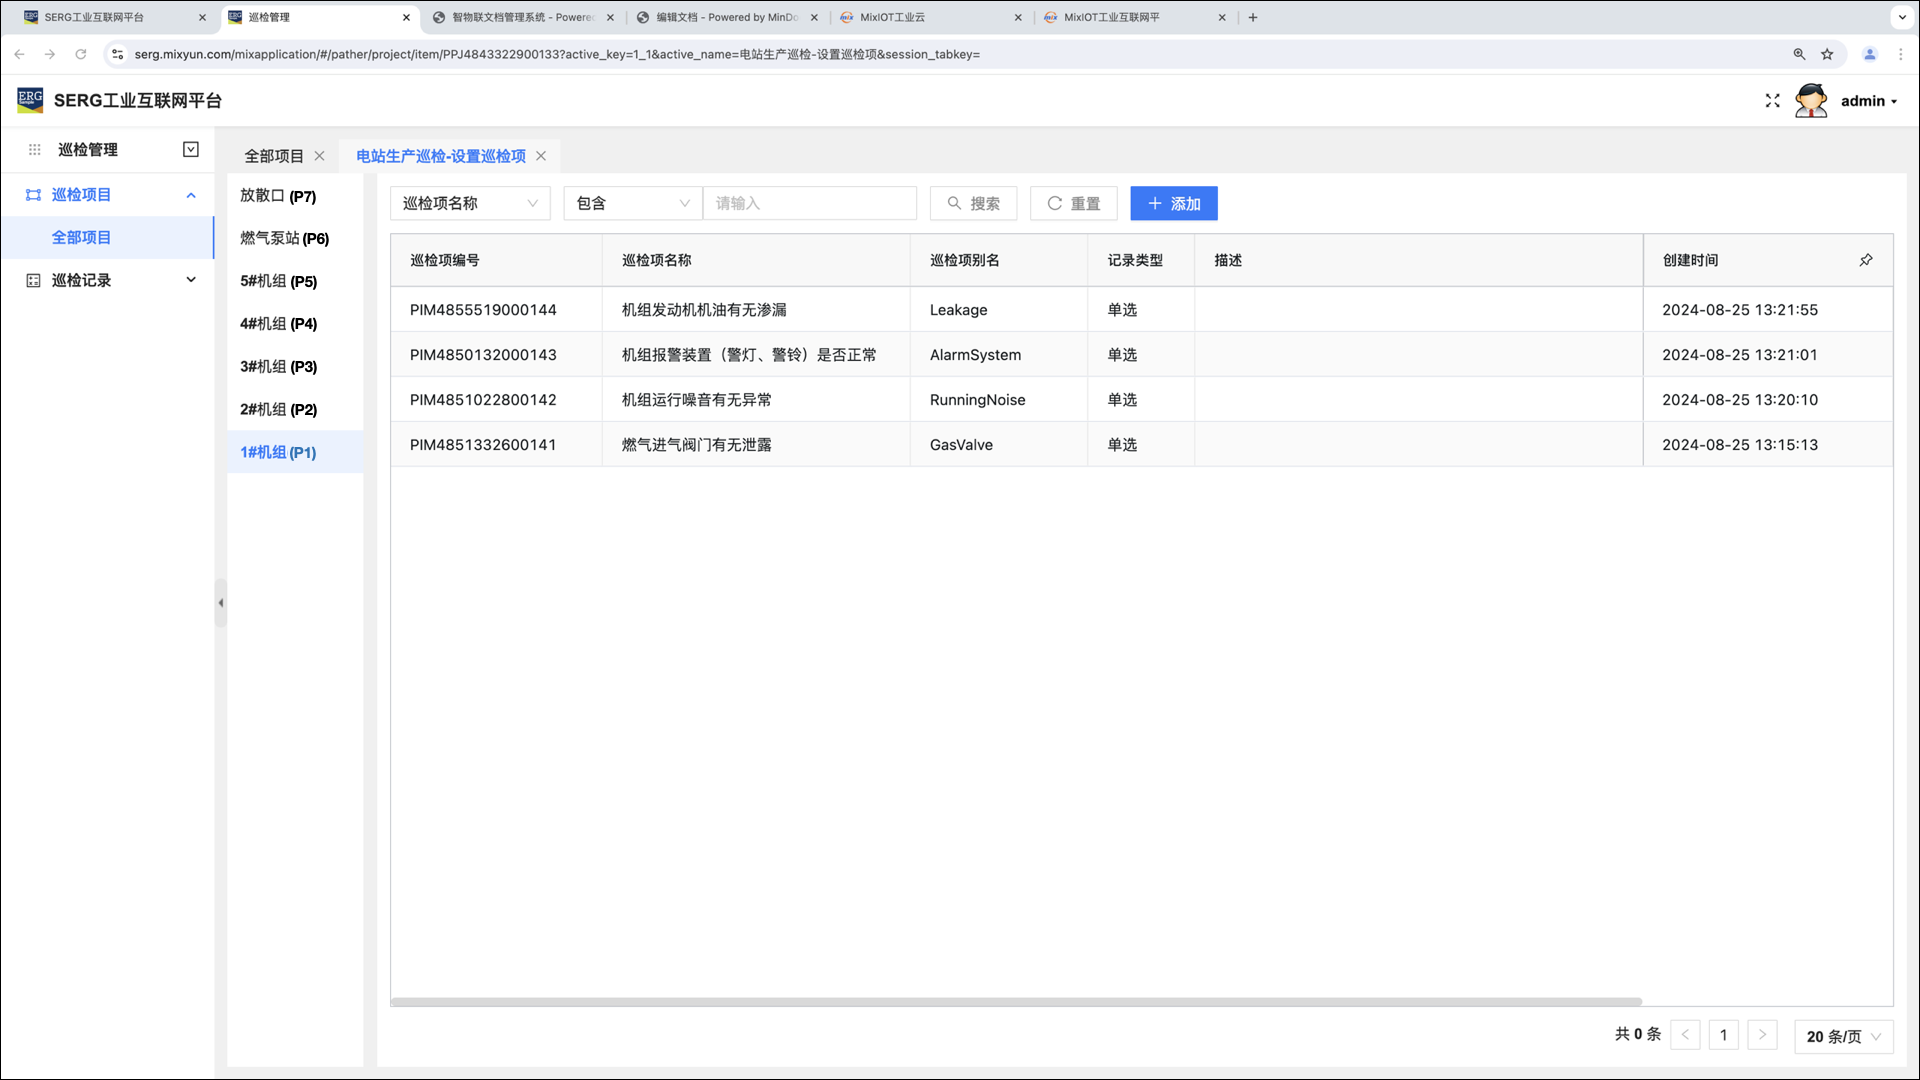The image size is (1920, 1080).
Task: Bookmark page with the star icon
Action: tap(1827, 54)
